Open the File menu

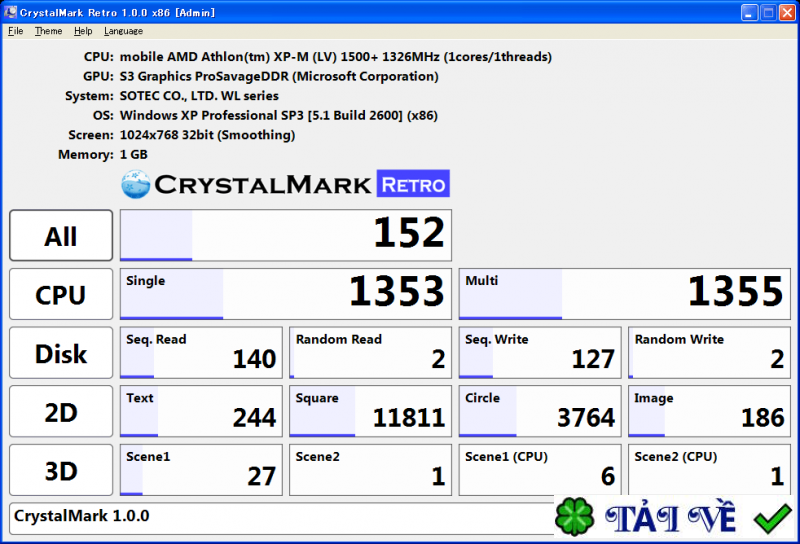pyautogui.click(x=15, y=31)
